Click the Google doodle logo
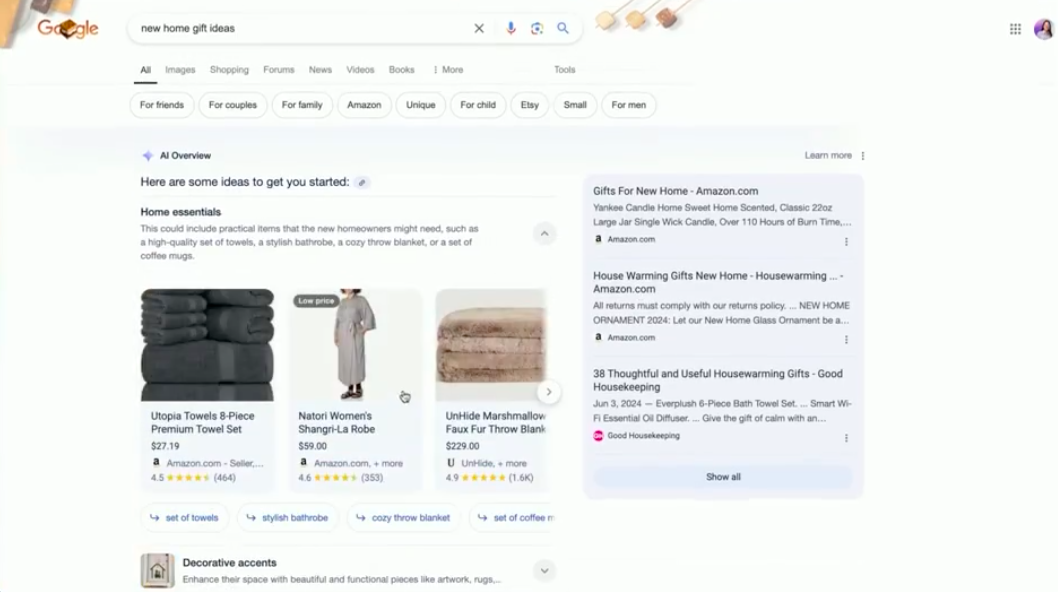Image resolution: width=1058 pixels, height=592 pixels. coord(67,28)
